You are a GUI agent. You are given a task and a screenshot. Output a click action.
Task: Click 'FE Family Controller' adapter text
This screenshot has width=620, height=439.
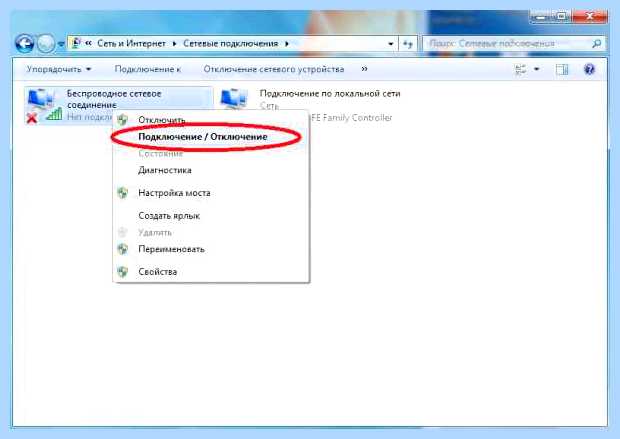(352, 118)
